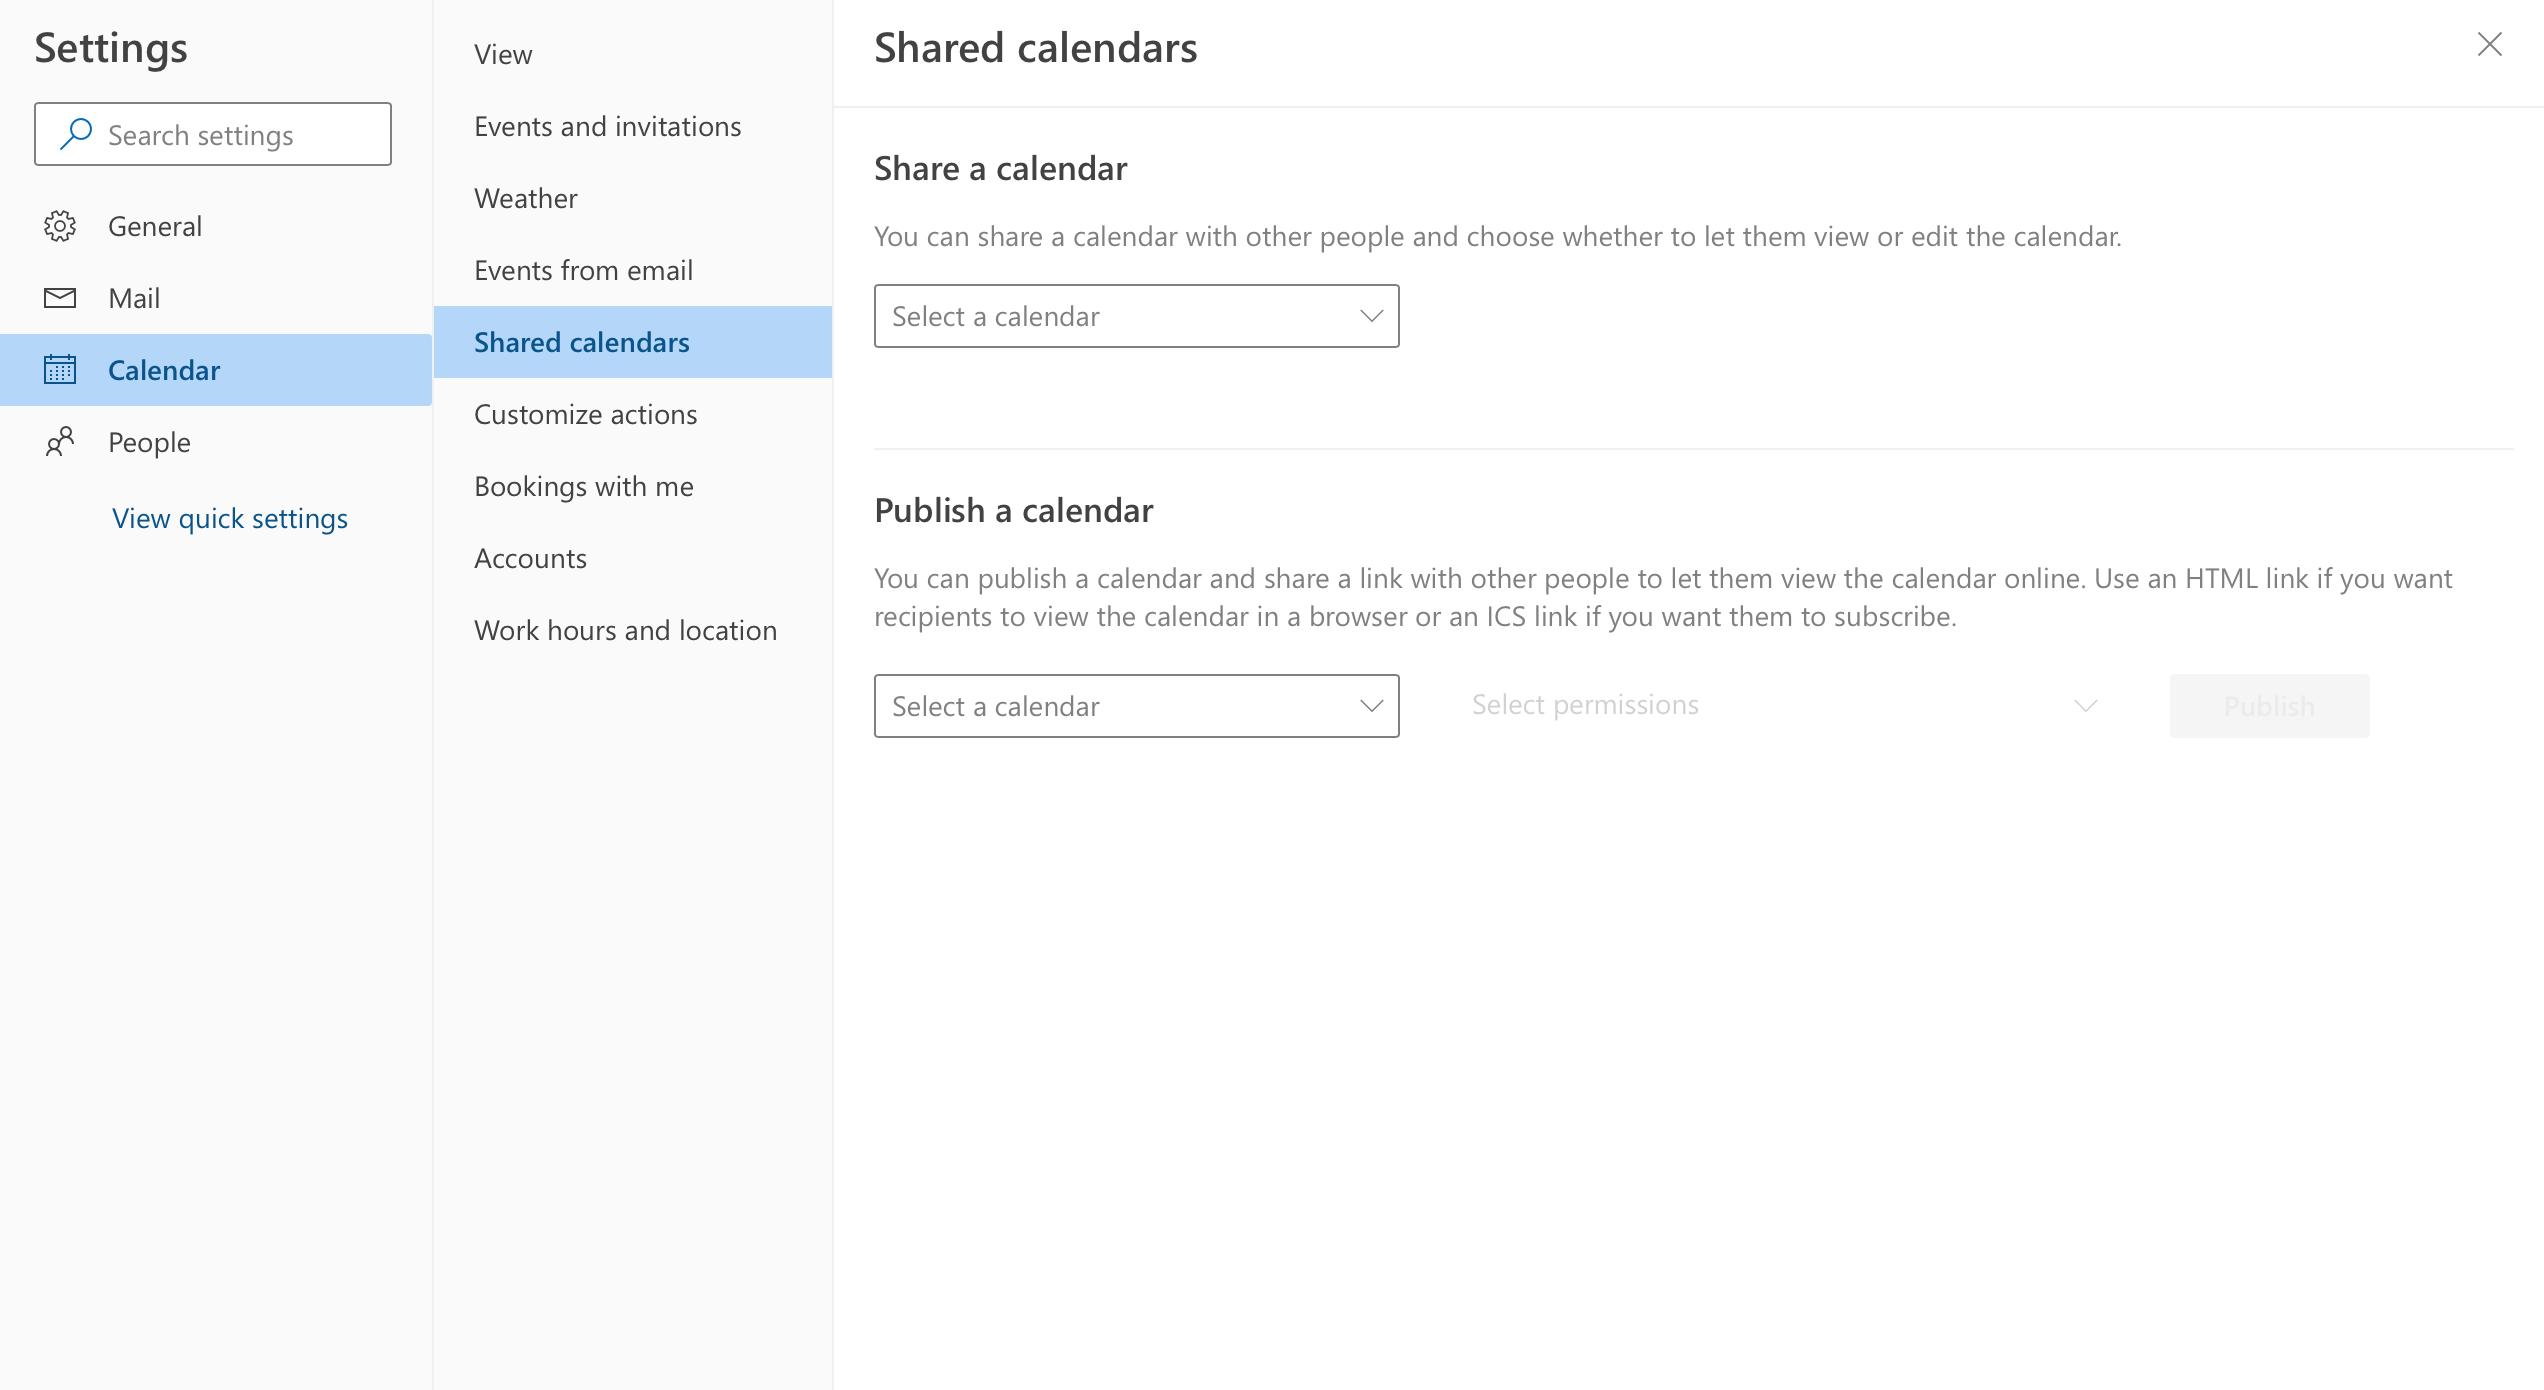Viewport: 2544px width, 1390px height.
Task: Open Bookings with me settings
Action: [583, 486]
